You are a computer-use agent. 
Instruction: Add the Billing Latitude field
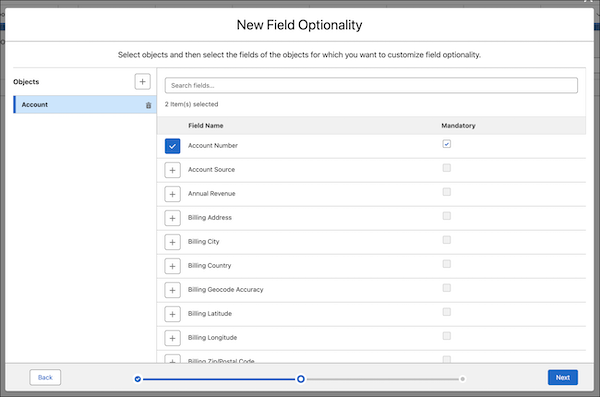coord(173,314)
